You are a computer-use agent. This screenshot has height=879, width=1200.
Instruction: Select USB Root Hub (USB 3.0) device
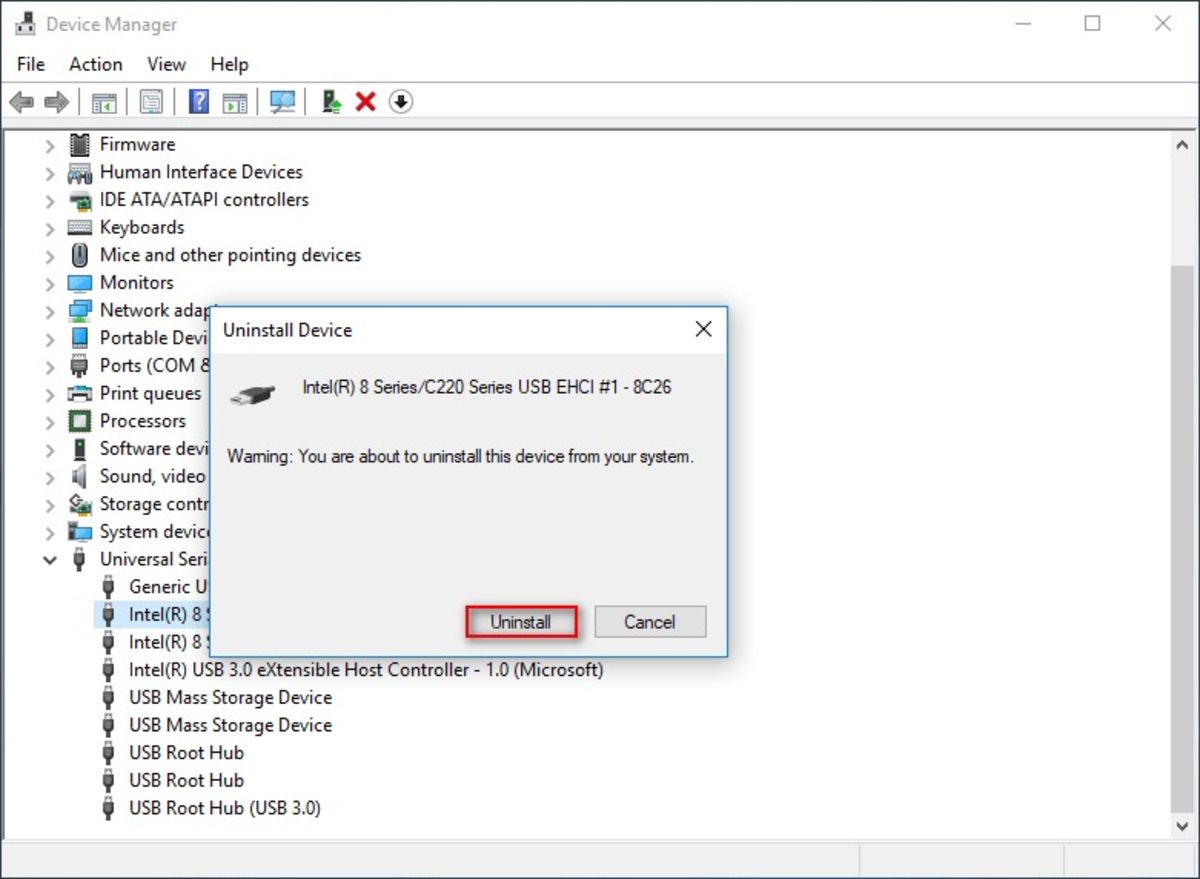tap(224, 808)
